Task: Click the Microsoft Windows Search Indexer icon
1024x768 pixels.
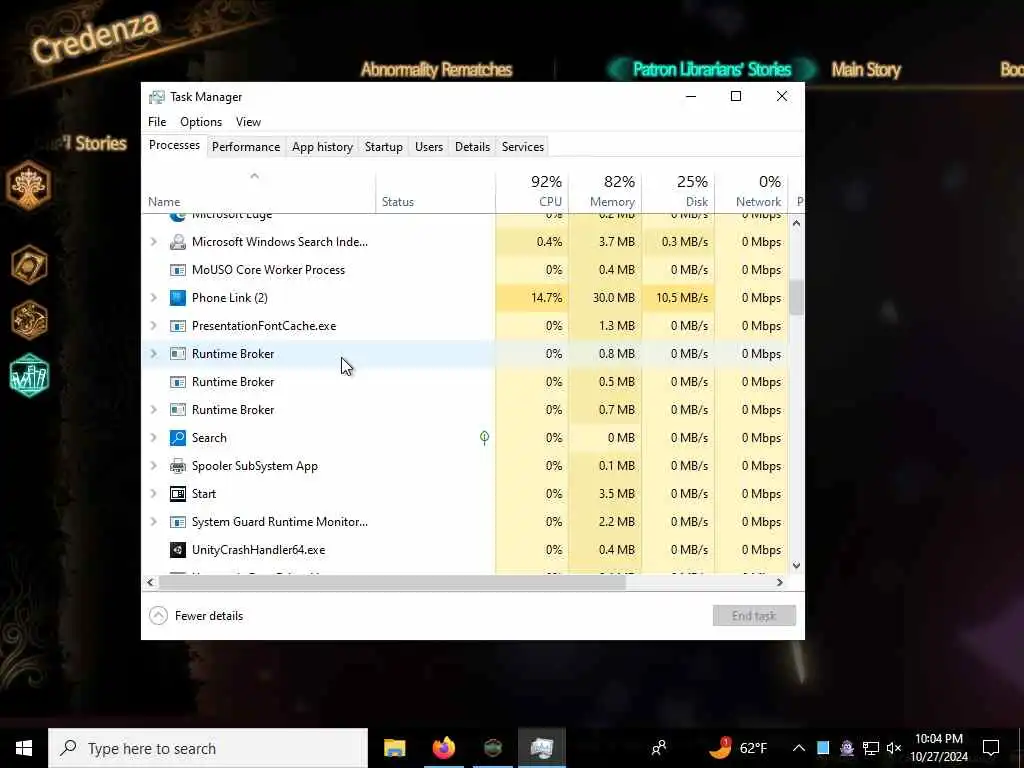Action: point(177,242)
